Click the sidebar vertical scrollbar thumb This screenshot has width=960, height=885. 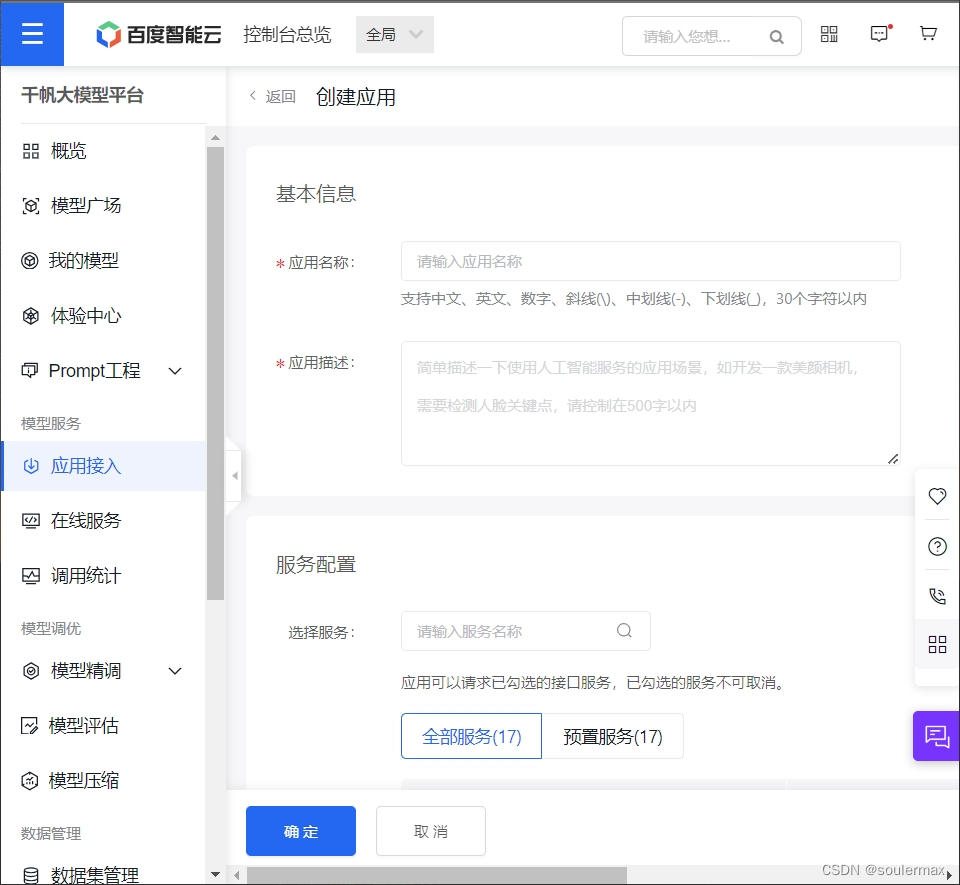click(216, 373)
